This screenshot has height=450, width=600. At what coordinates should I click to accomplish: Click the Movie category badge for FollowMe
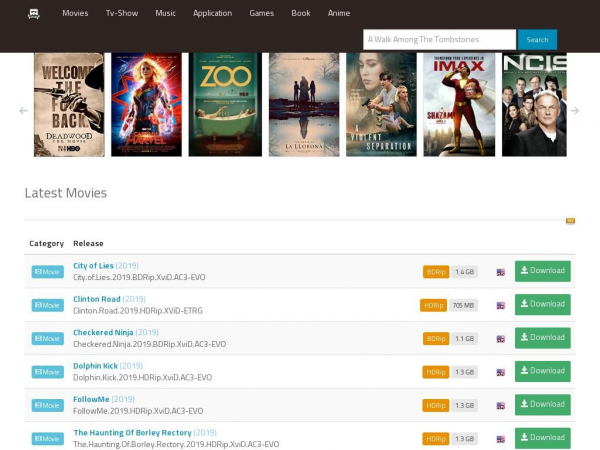coord(47,405)
